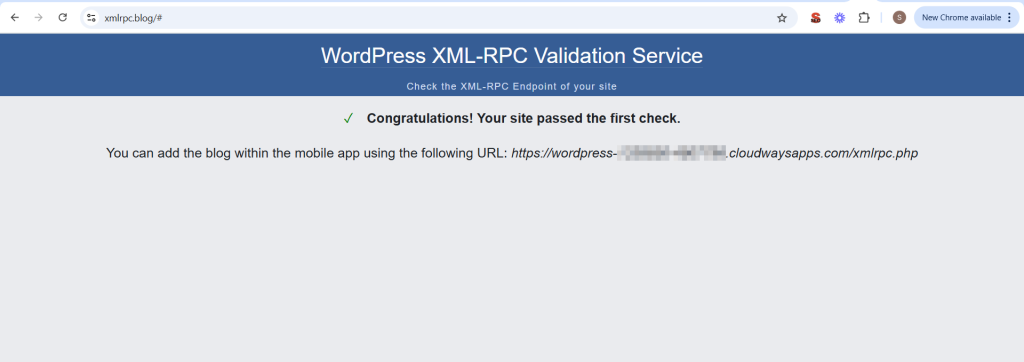Bookmark this page with the star icon

pos(782,18)
